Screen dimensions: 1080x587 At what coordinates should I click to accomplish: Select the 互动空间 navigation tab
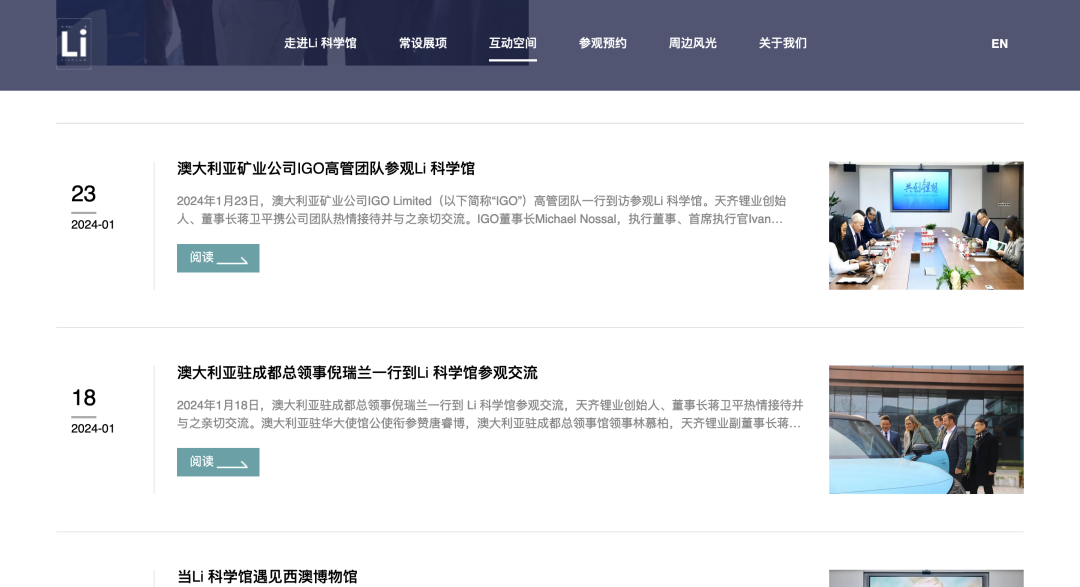512,44
